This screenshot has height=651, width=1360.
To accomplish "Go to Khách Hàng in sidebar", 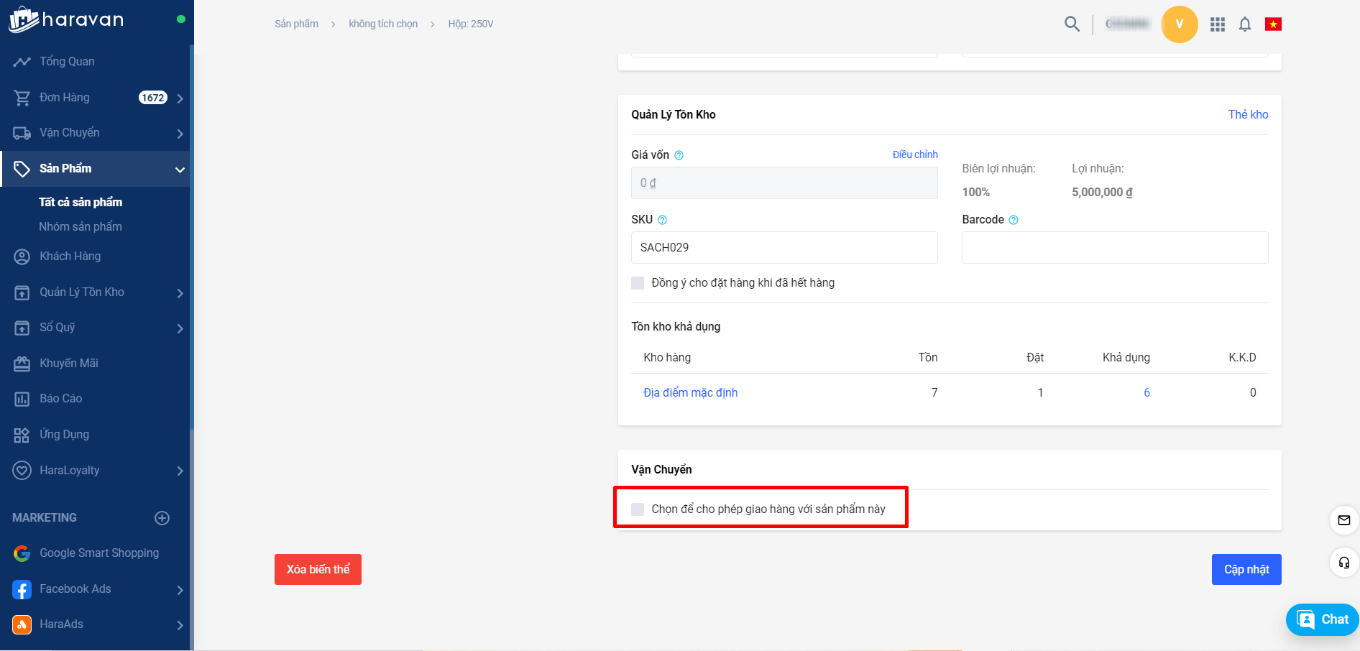I will [70, 256].
